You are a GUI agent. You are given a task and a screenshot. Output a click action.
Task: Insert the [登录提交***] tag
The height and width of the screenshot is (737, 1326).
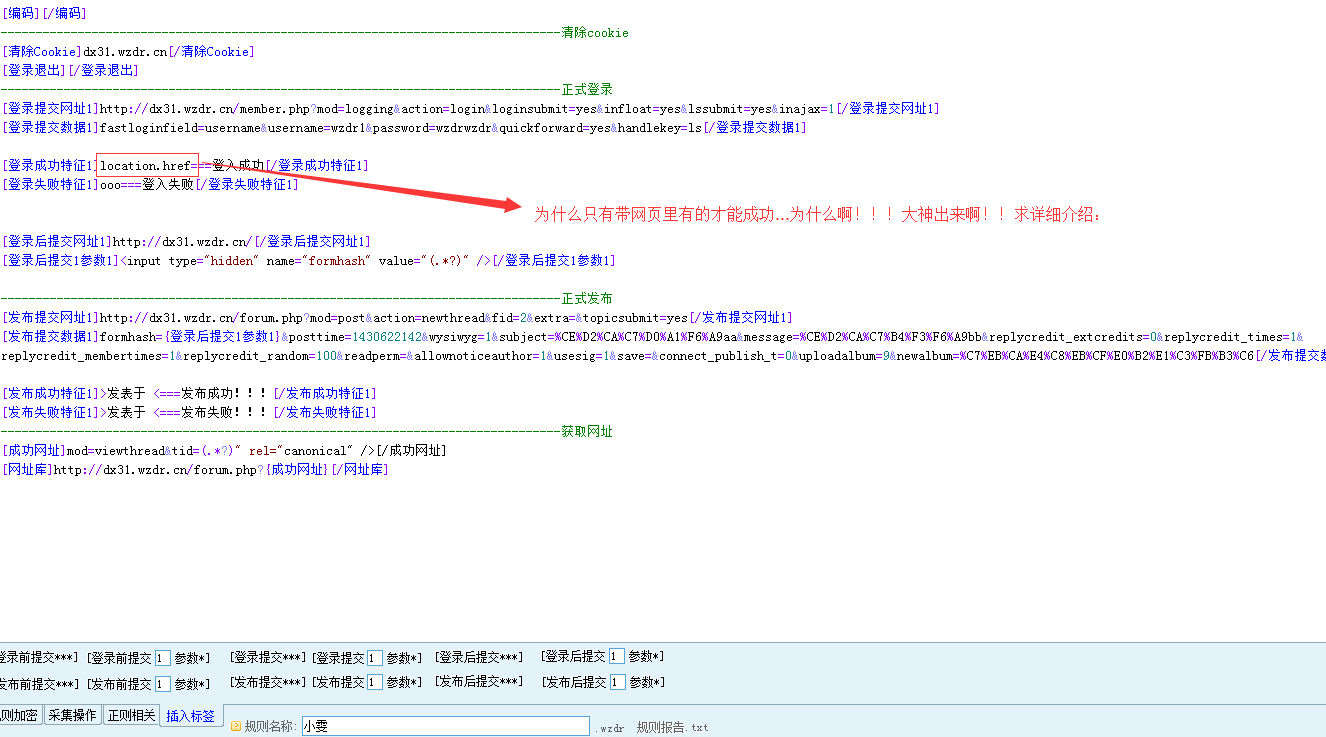(267, 657)
